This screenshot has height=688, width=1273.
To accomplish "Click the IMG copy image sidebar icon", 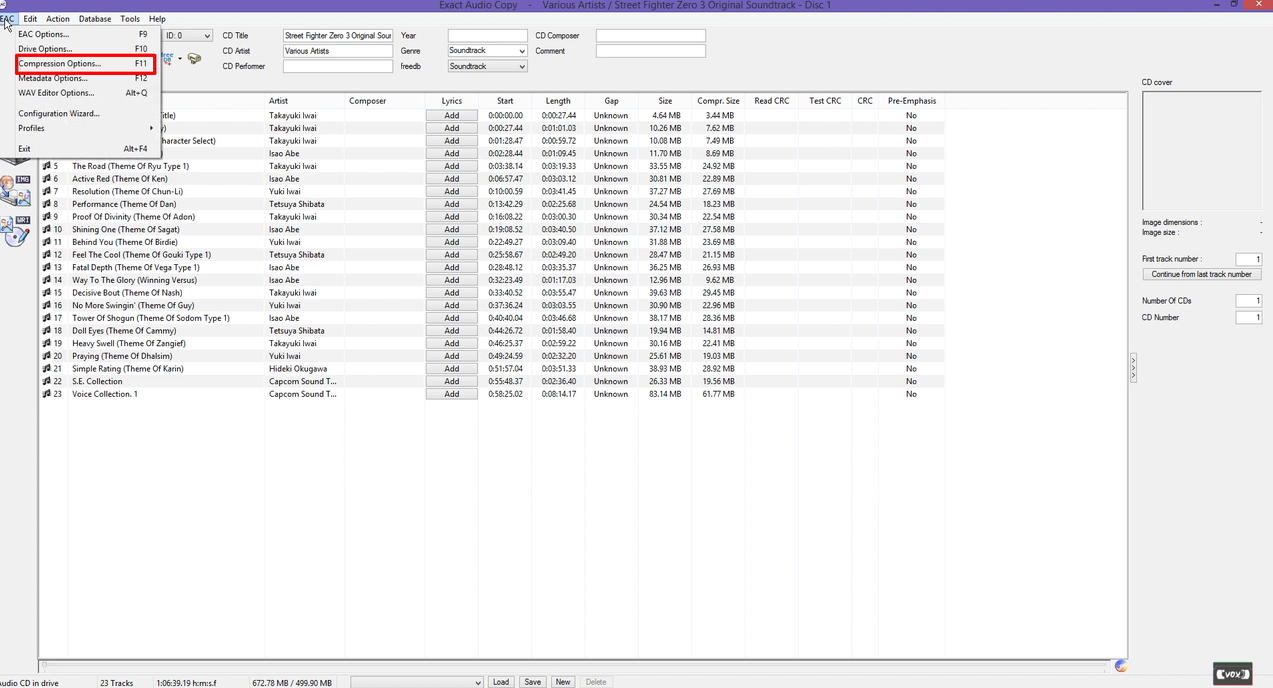I will click(x=16, y=190).
